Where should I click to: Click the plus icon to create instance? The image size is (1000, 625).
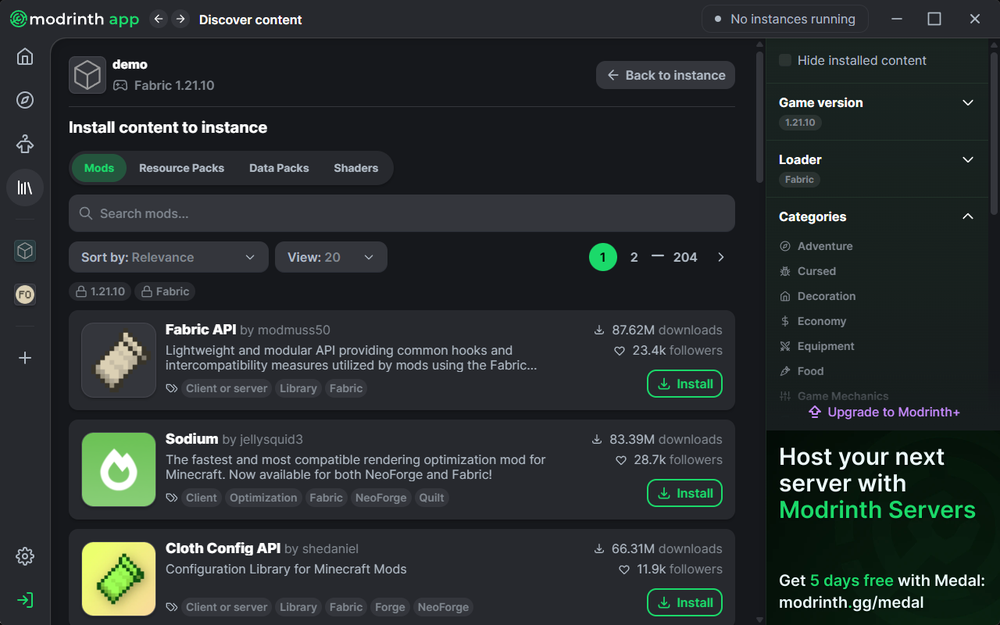coord(25,358)
